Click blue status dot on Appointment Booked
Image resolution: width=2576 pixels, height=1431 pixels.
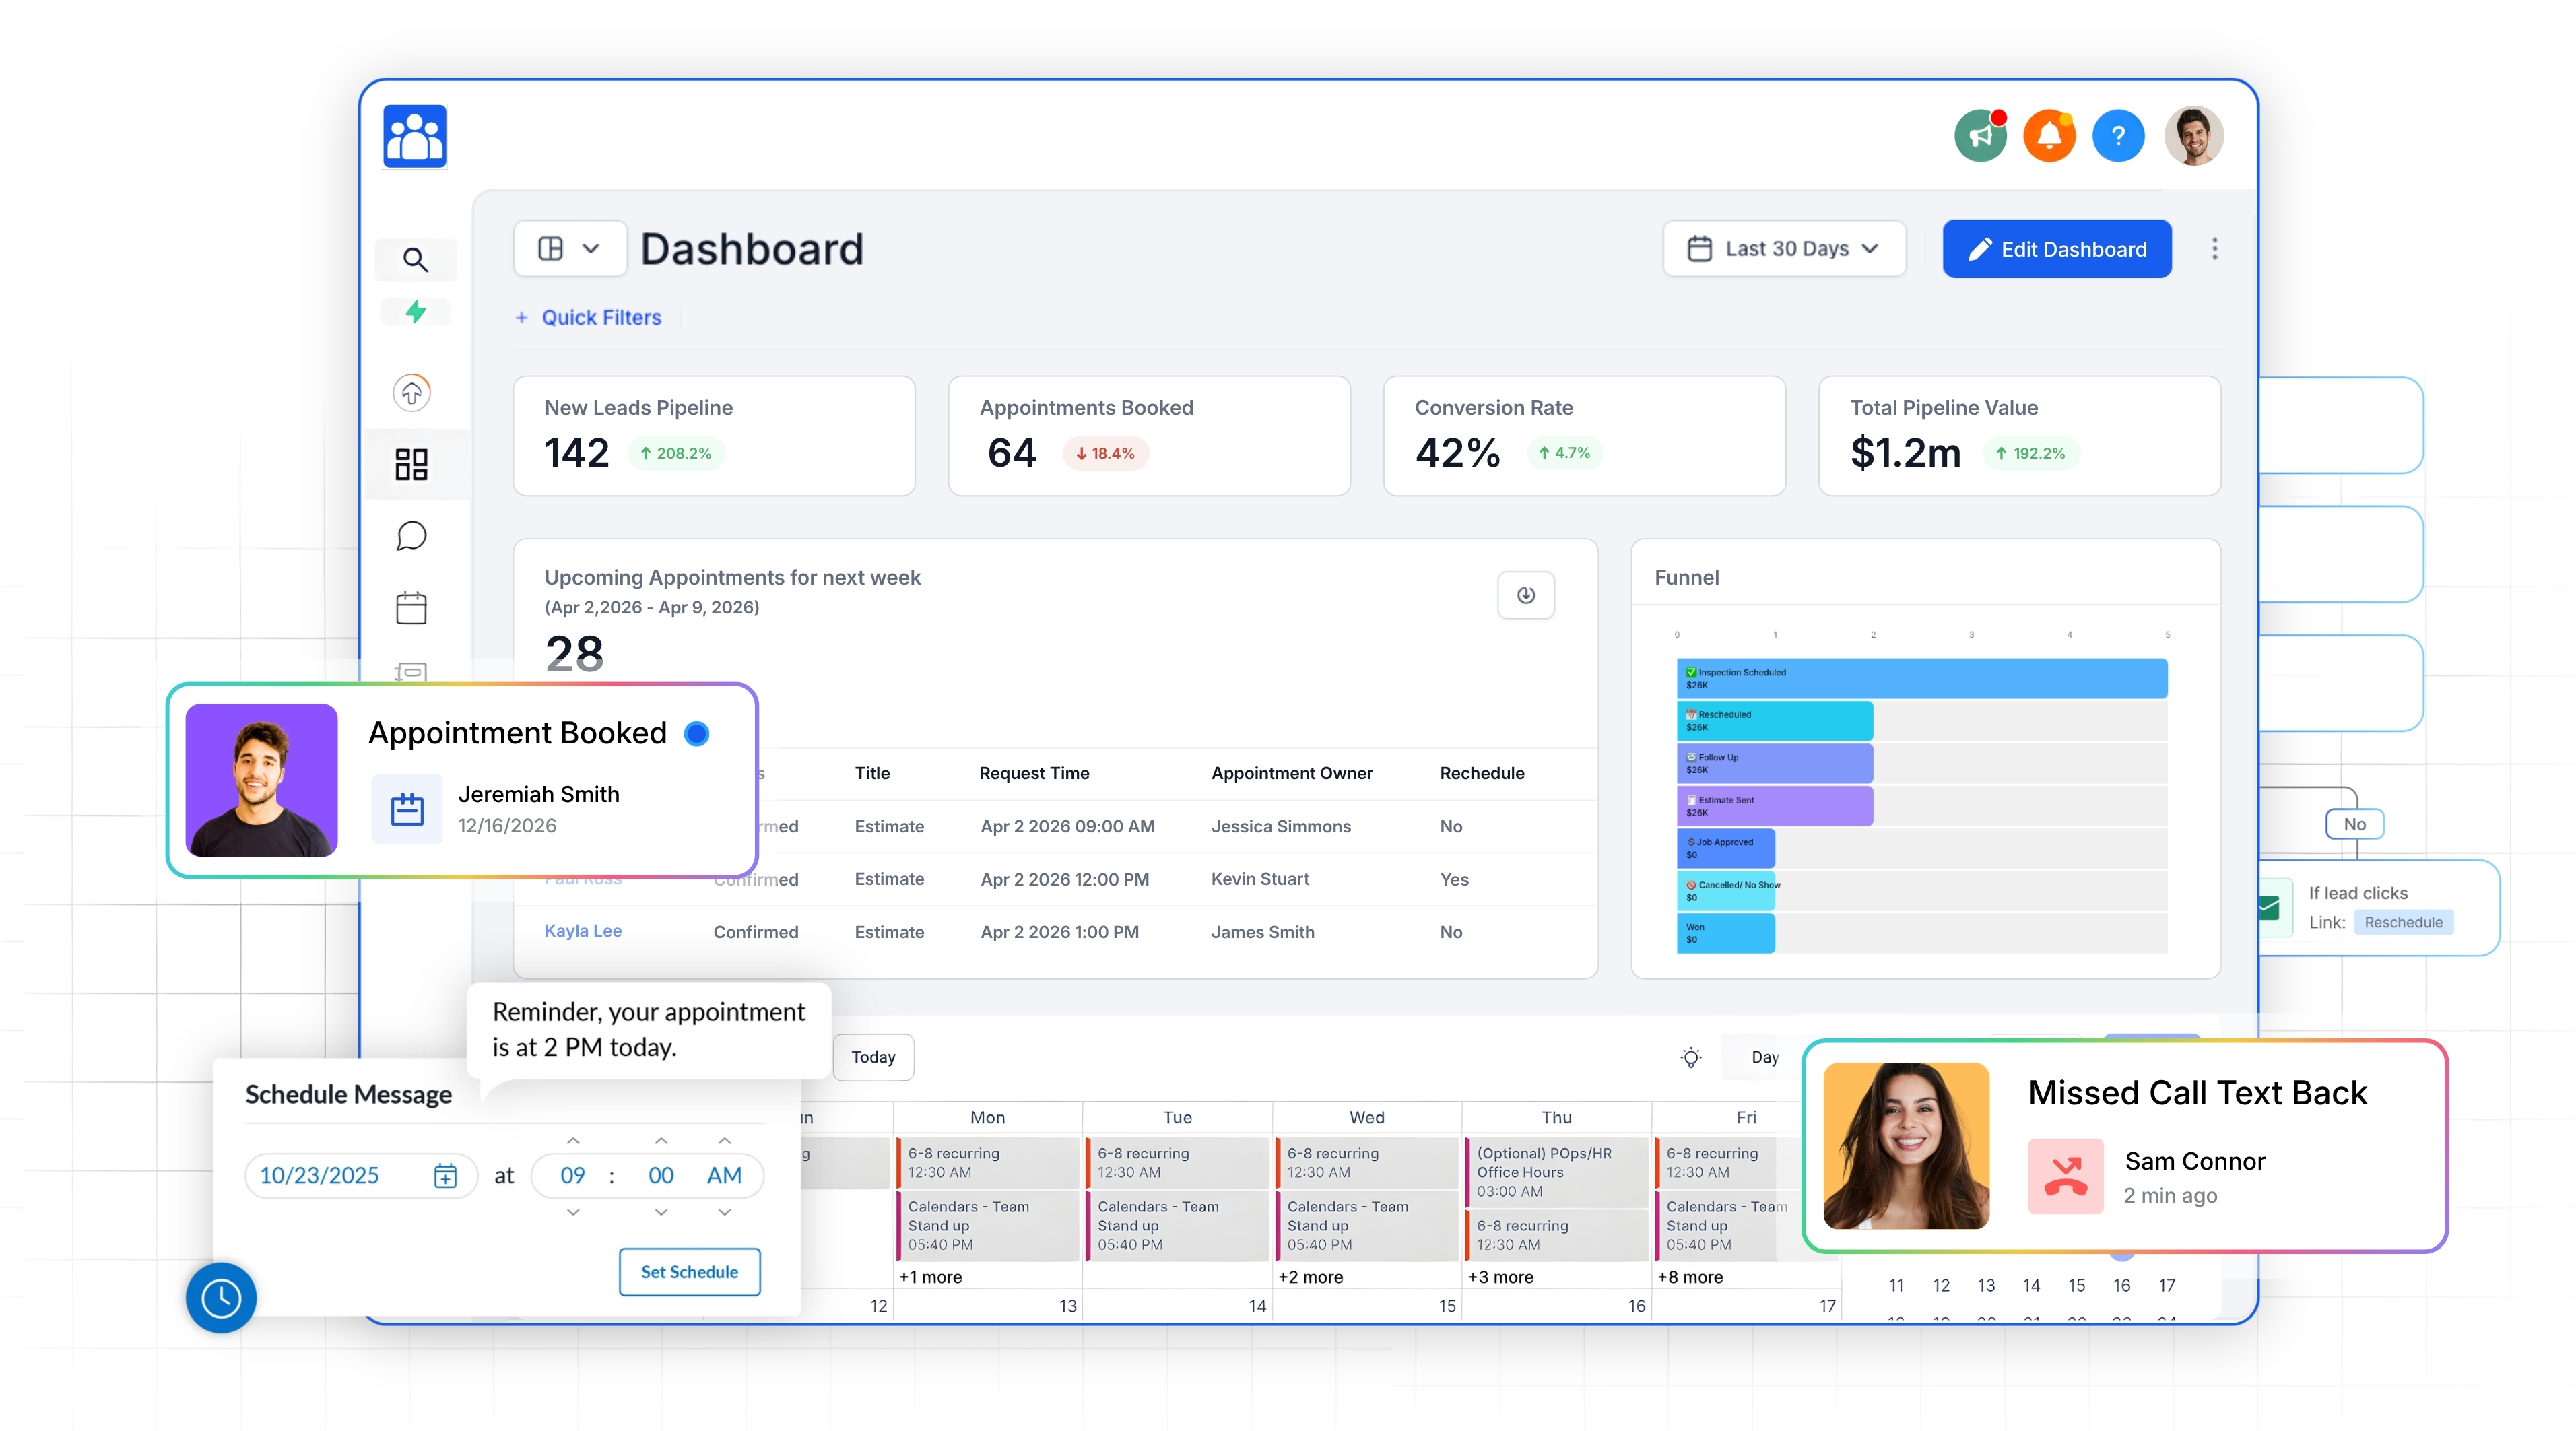(x=697, y=733)
